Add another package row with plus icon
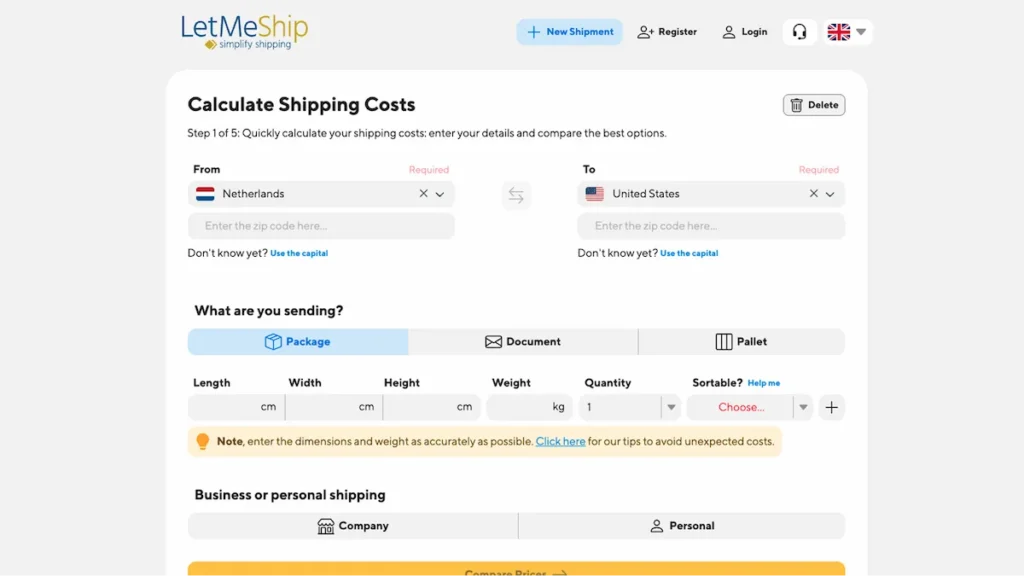Viewport: 1024px width, 576px height. click(832, 407)
